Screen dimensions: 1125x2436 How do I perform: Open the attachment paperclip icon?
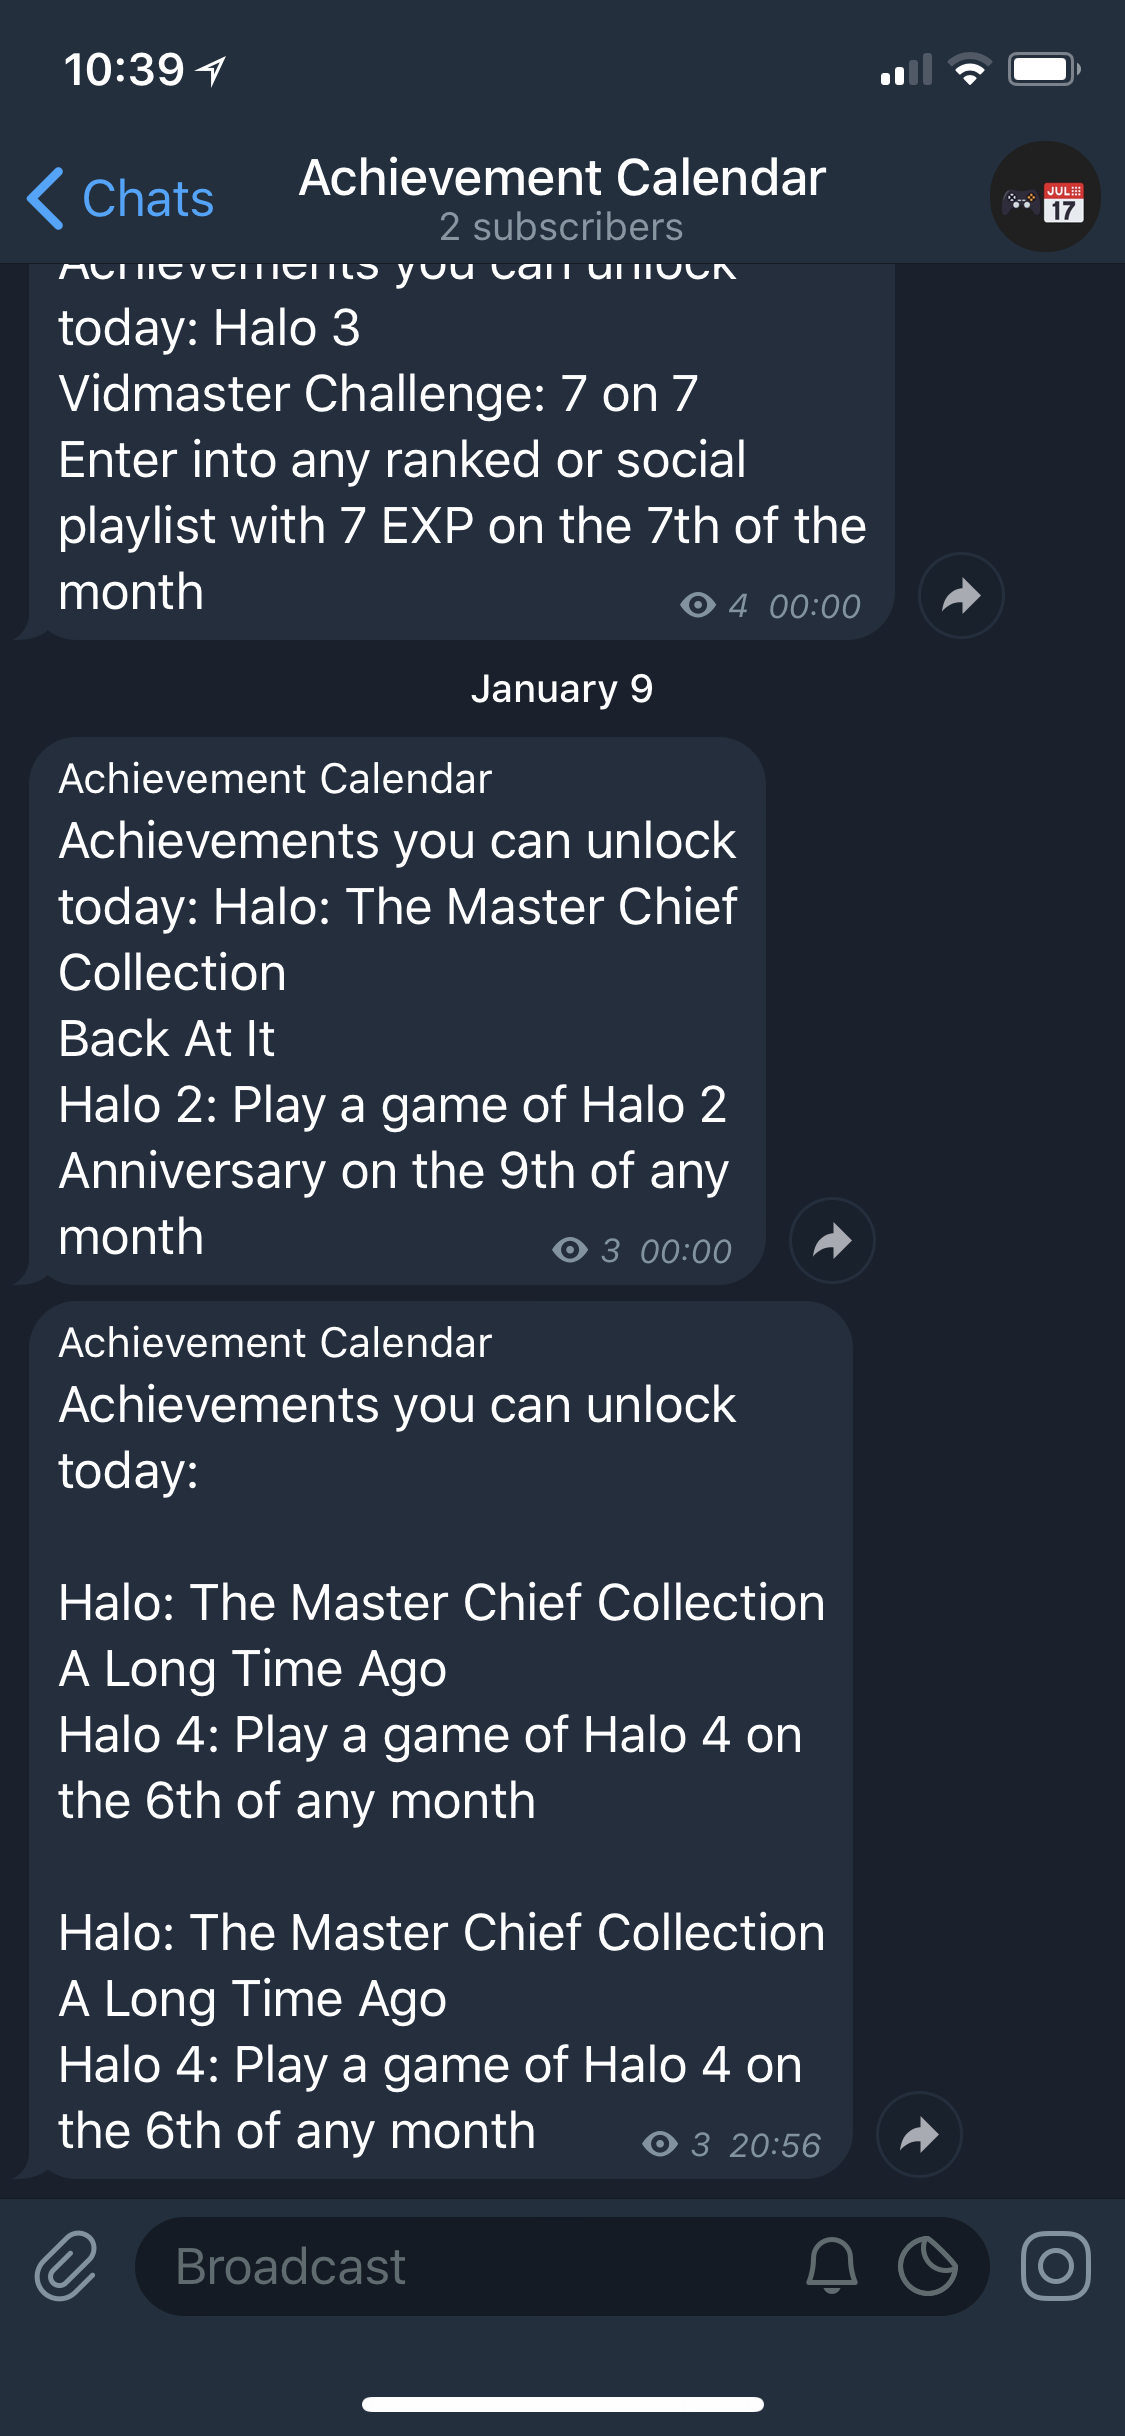point(64,2267)
